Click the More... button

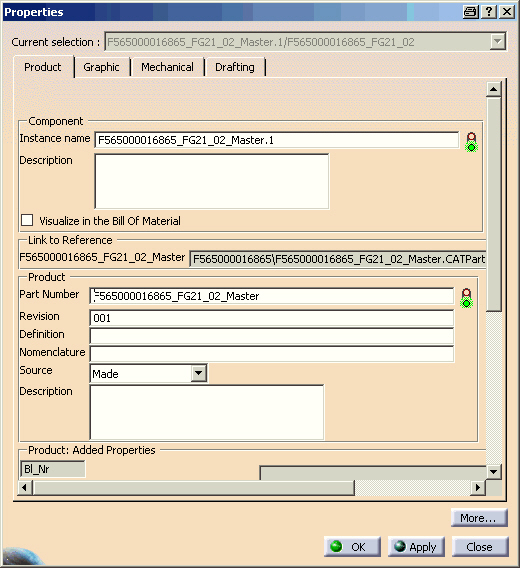479,518
